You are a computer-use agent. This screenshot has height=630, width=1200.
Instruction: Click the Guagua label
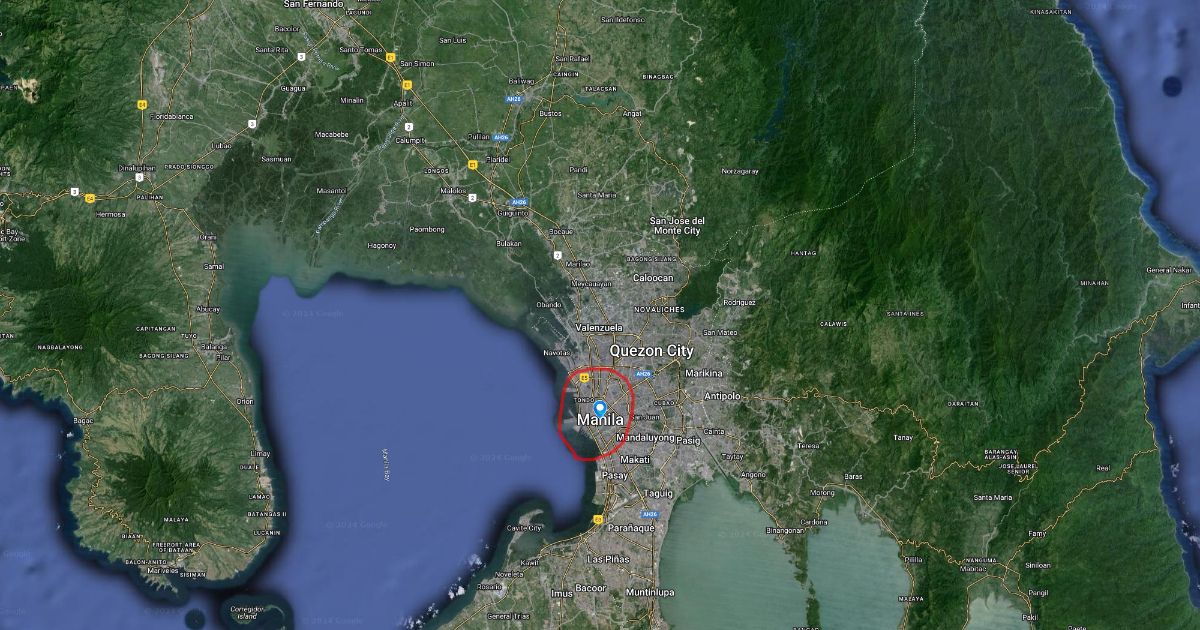(294, 88)
